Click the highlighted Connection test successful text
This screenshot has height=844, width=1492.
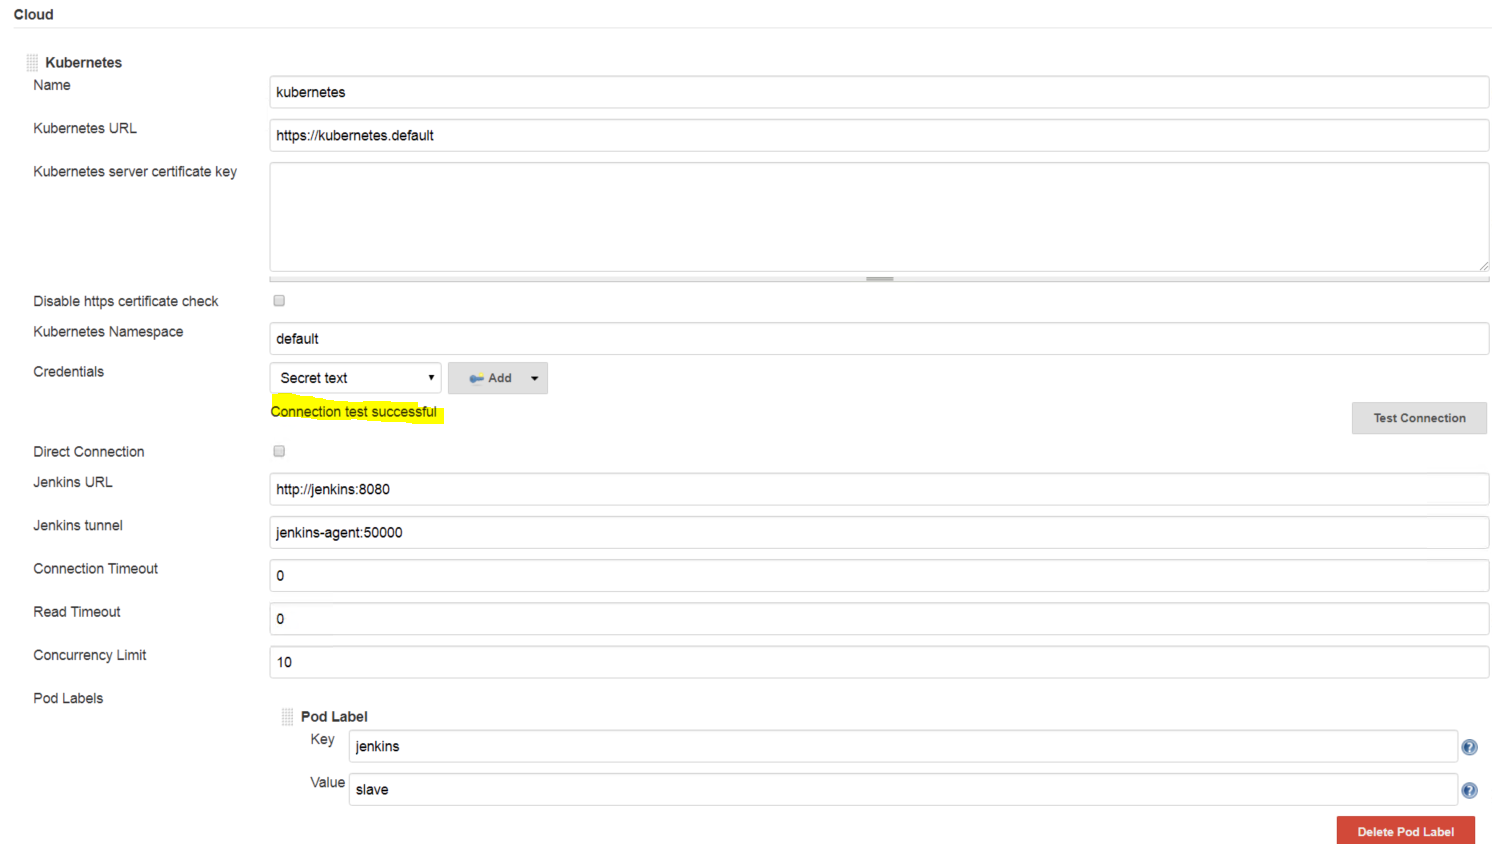click(x=355, y=411)
